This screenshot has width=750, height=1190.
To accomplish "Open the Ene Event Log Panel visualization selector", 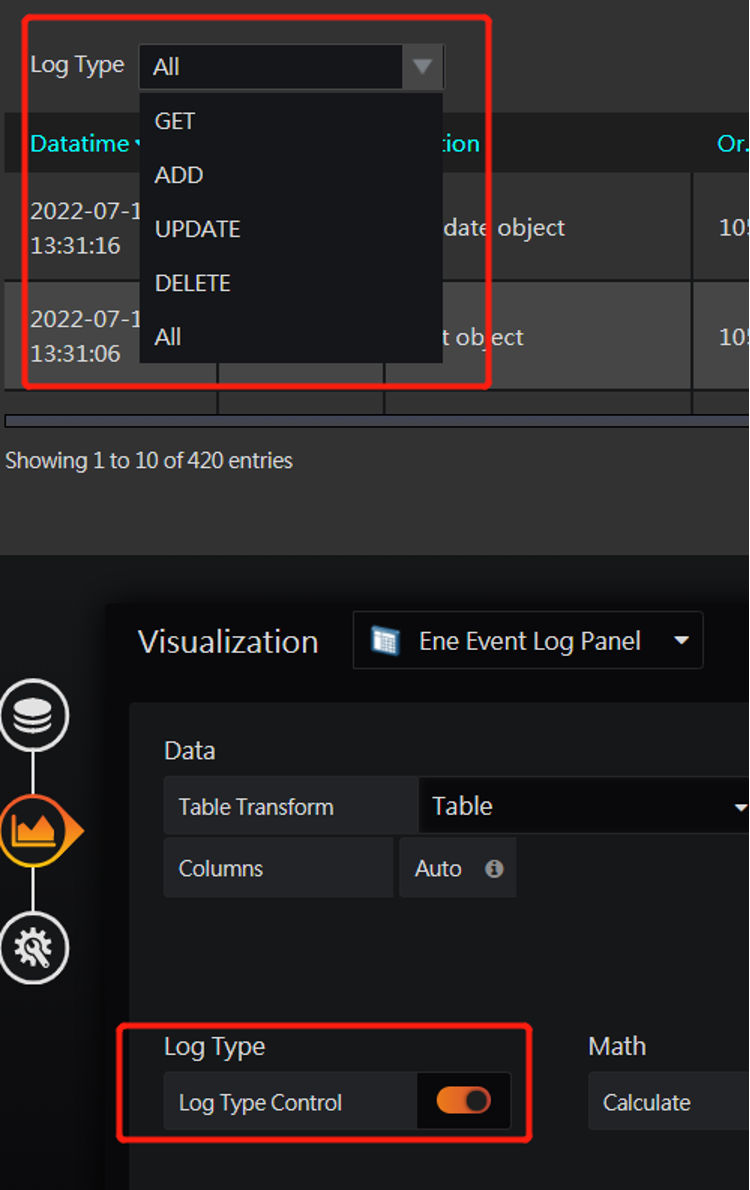I will coord(527,640).
